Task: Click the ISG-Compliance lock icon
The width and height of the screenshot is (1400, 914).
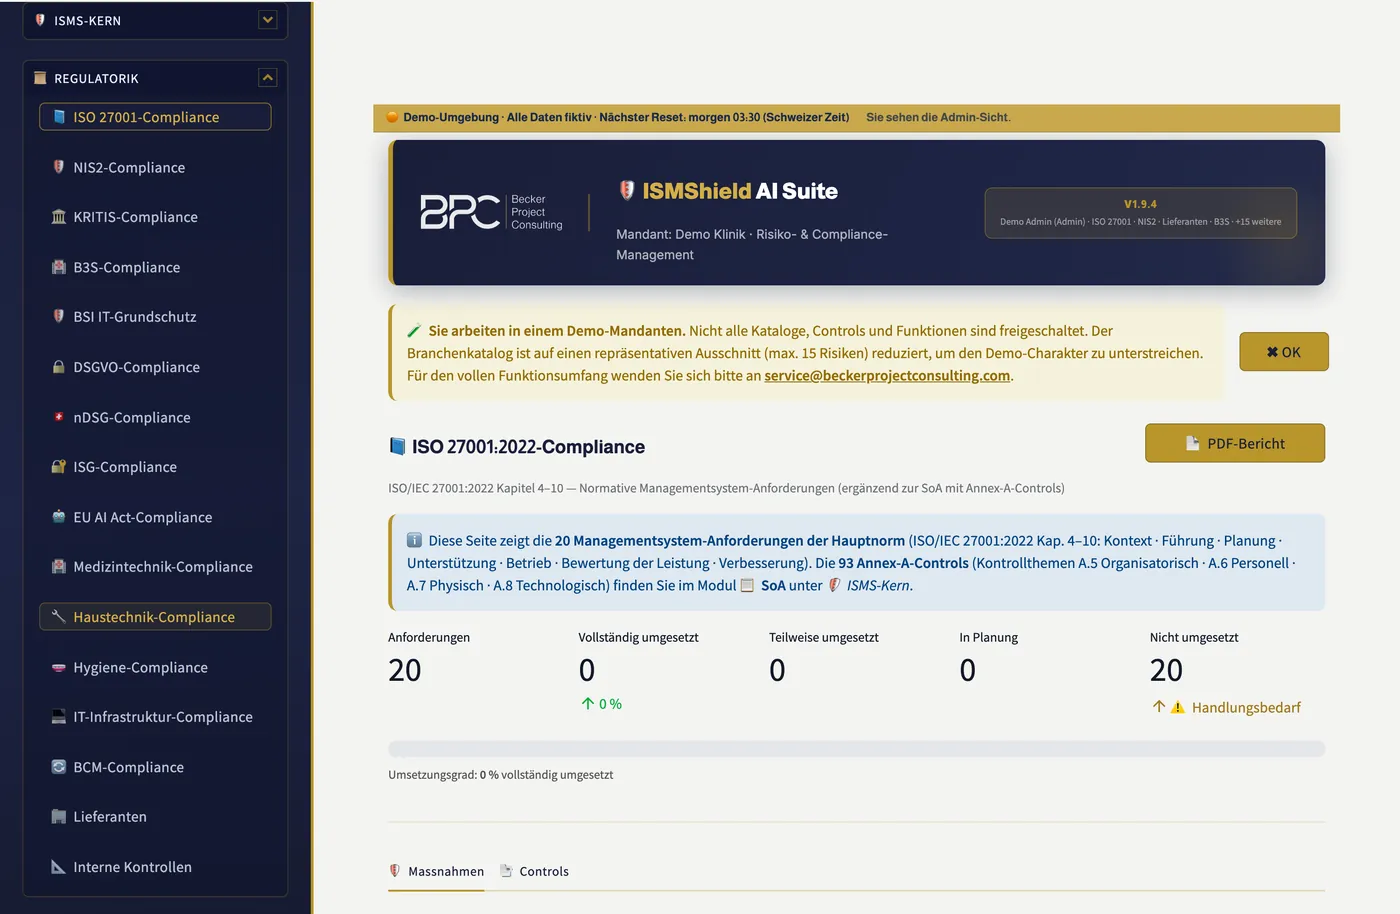Action: [59, 467]
